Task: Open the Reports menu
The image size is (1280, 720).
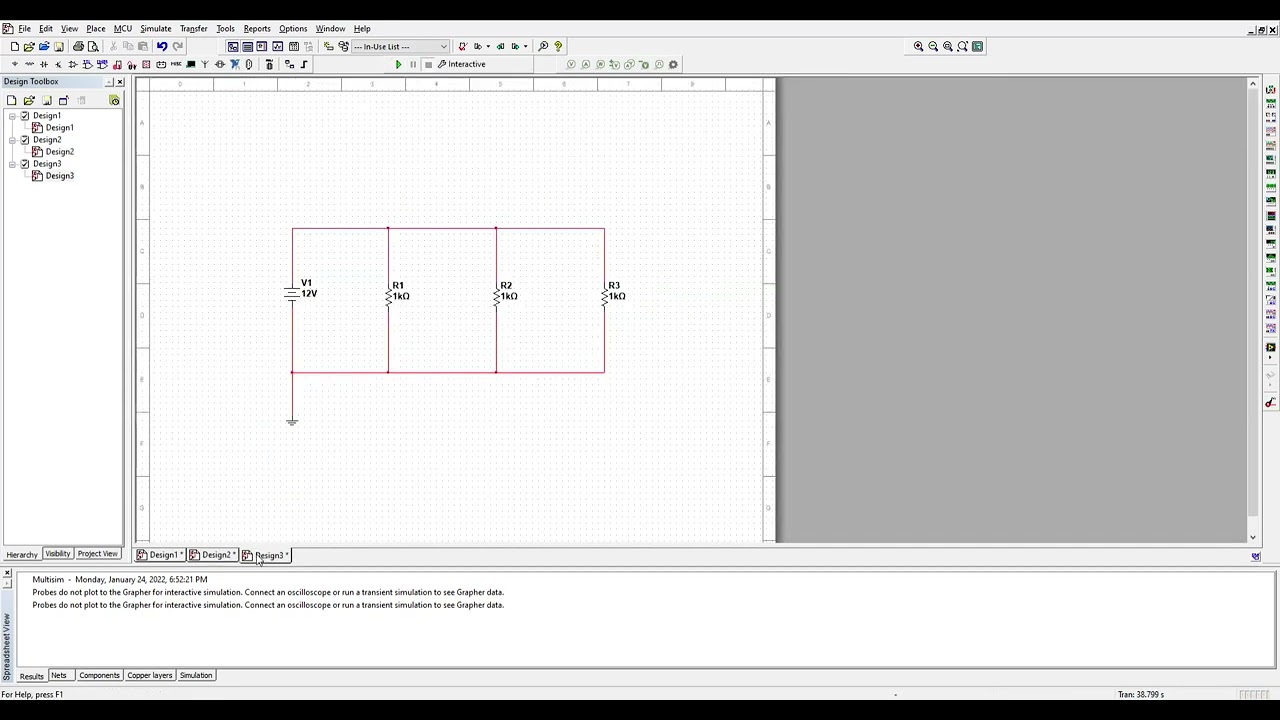Action: tap(257, 28)
